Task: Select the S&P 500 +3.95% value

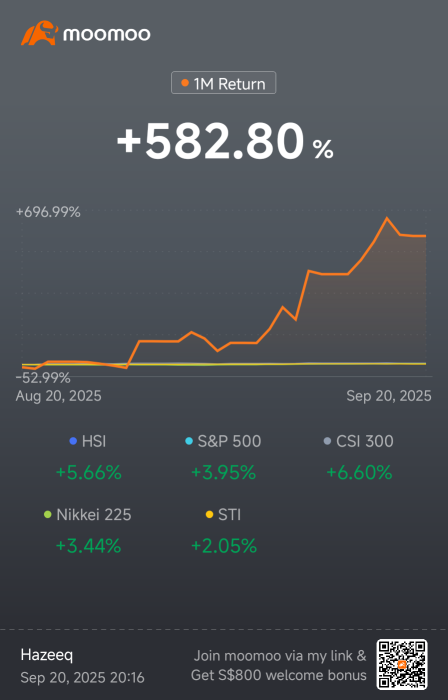Action: tap(224, 472)
